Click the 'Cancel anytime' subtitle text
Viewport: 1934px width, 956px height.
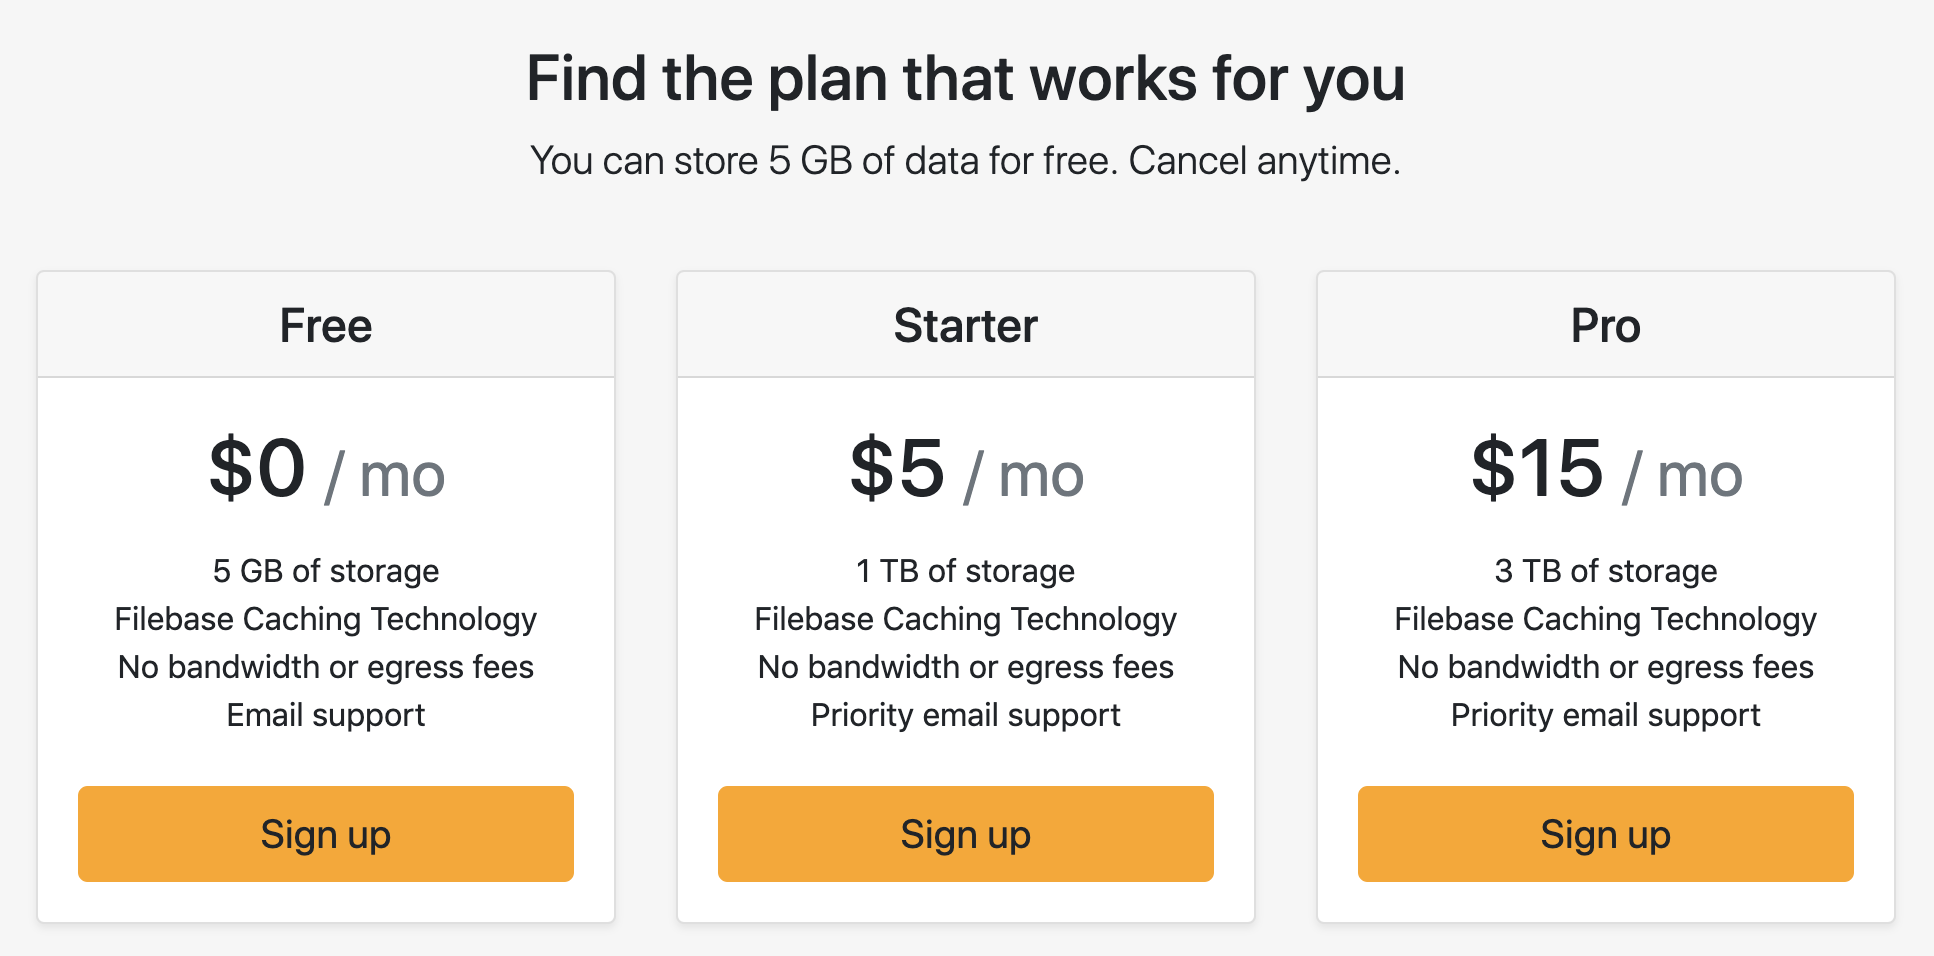point(1264,161)
